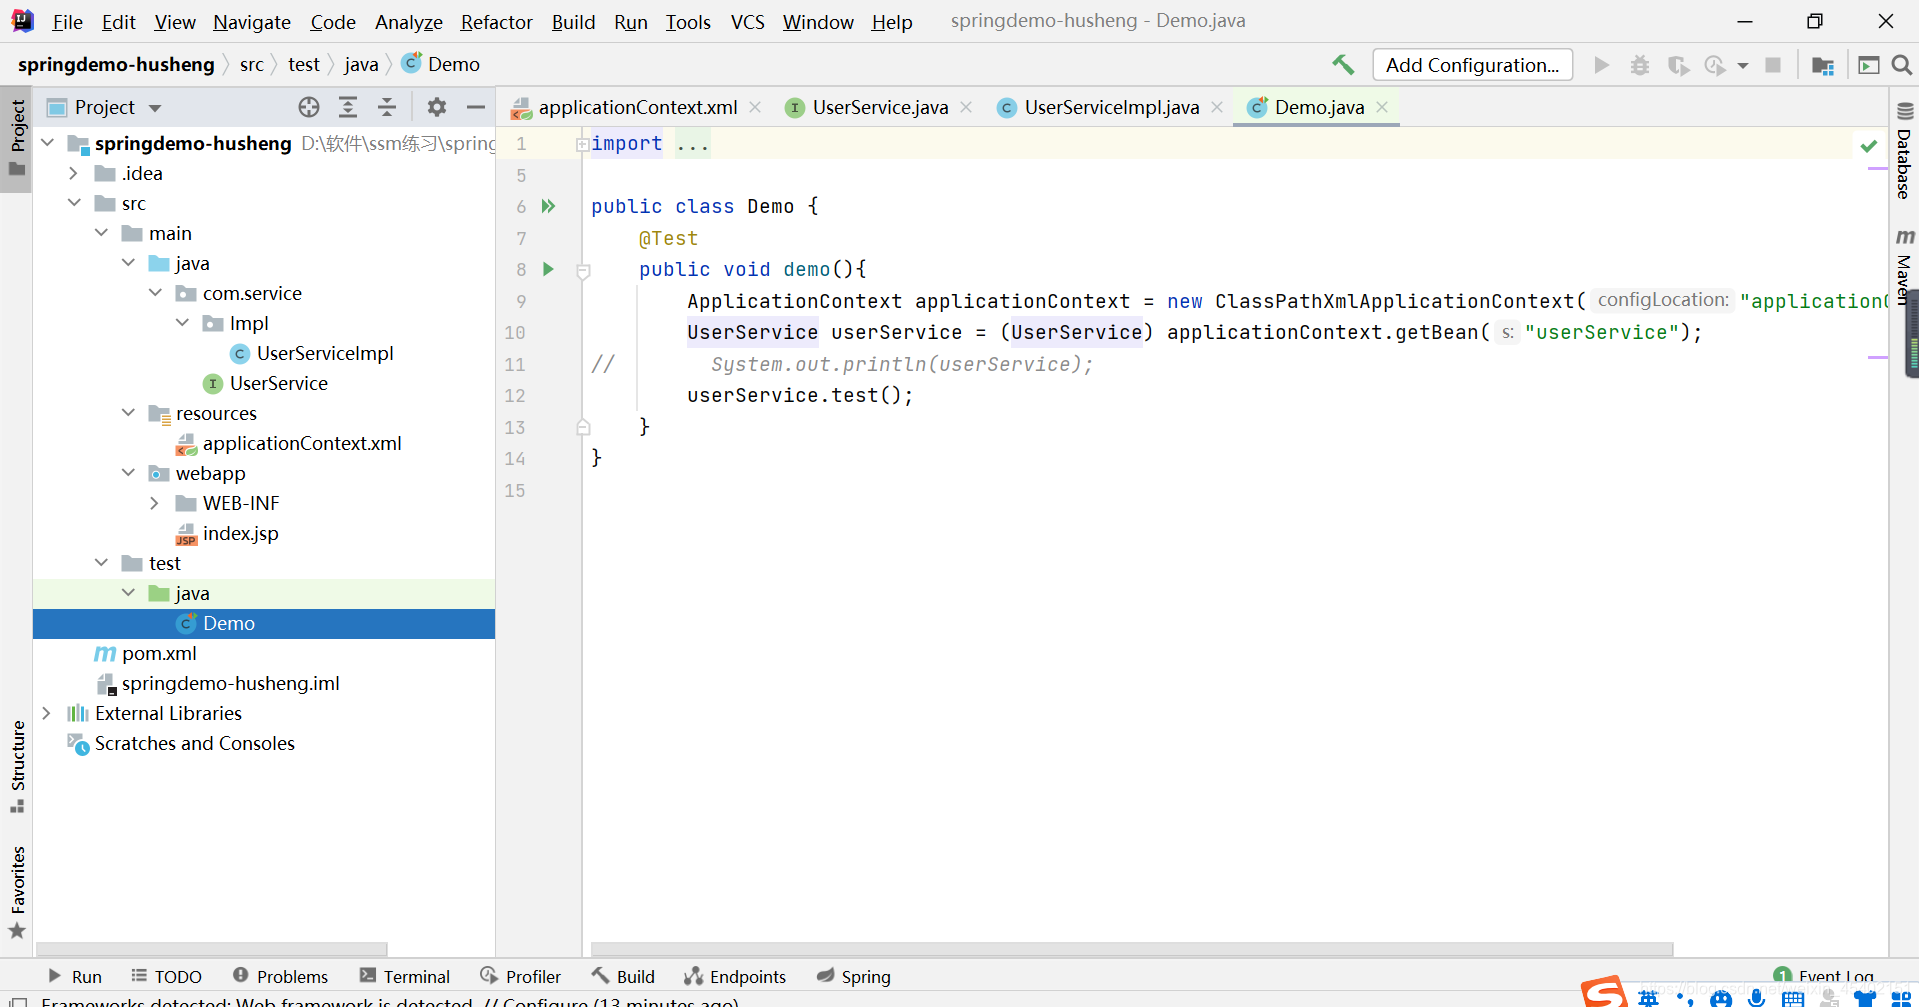Image resolution: width=1919 pixels, height=1007 pixels.
Task: Expand the .idea folder
Action: tap(73, 173)
